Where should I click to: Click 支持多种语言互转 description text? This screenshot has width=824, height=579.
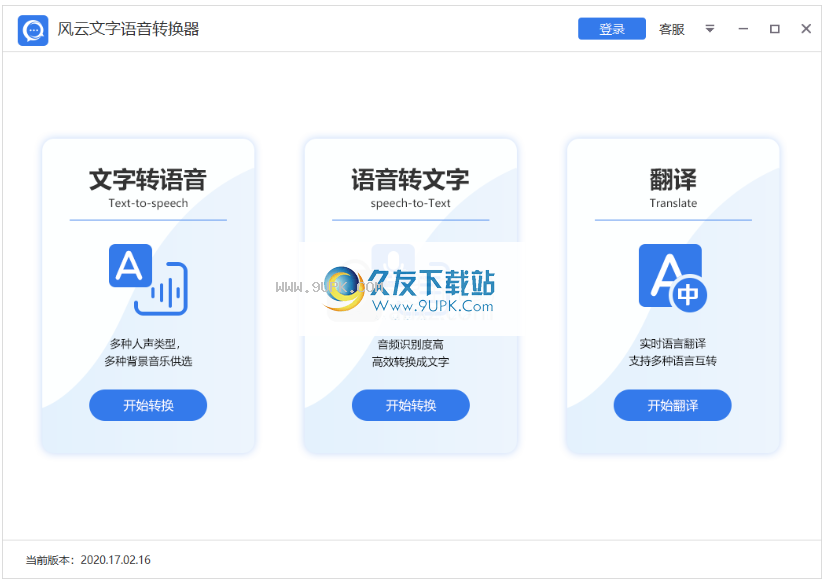(x=673, y=361)
